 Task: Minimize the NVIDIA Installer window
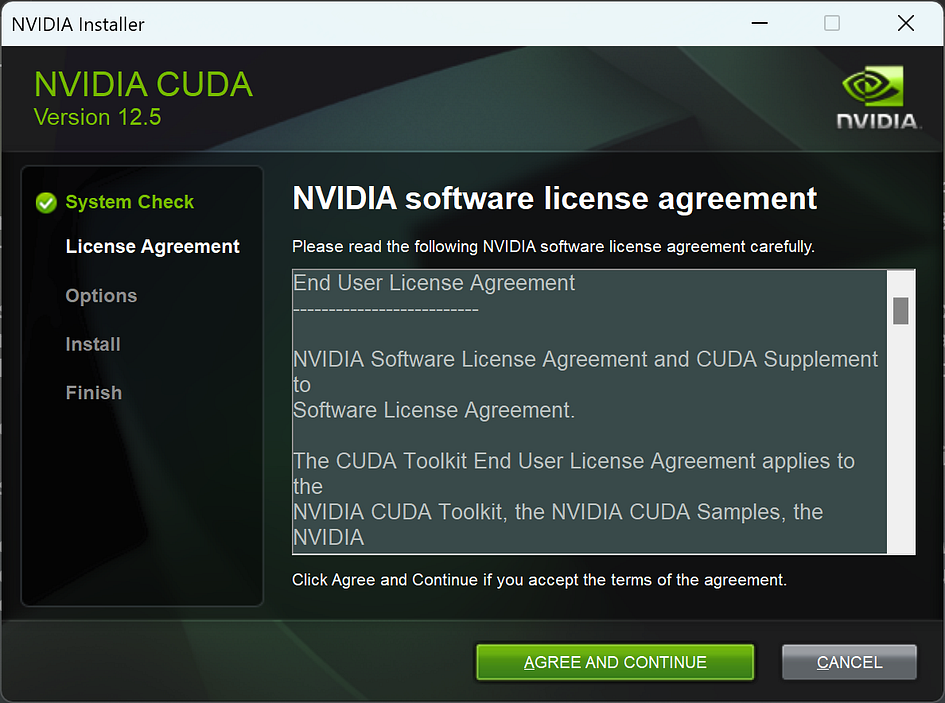coord(759,24)
